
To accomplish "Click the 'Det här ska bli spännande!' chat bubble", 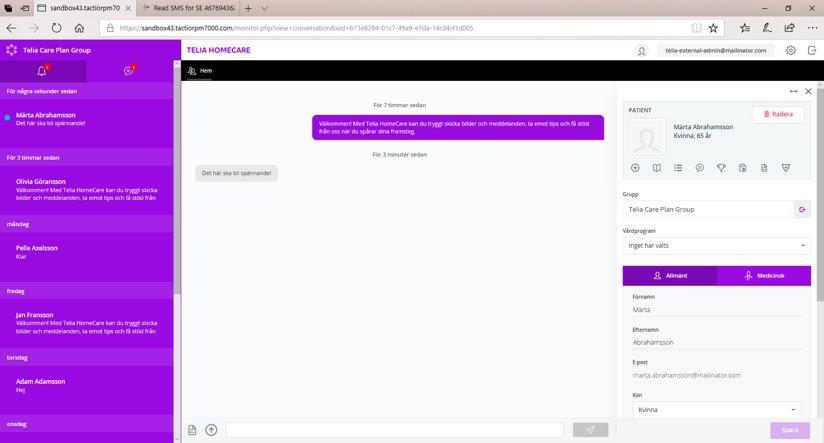I will coord(236,173).
